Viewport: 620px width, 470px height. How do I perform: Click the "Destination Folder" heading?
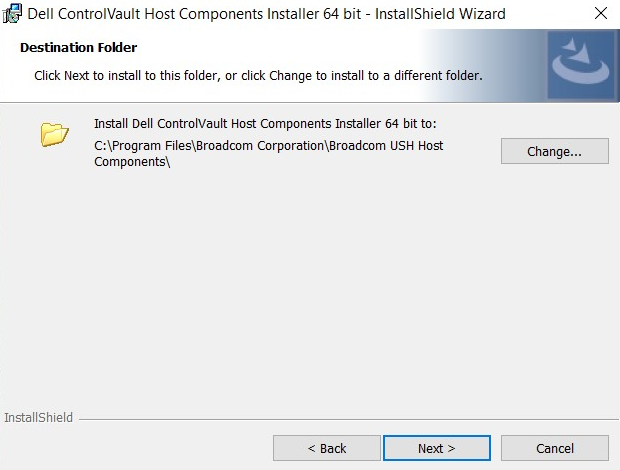[79, 47]
